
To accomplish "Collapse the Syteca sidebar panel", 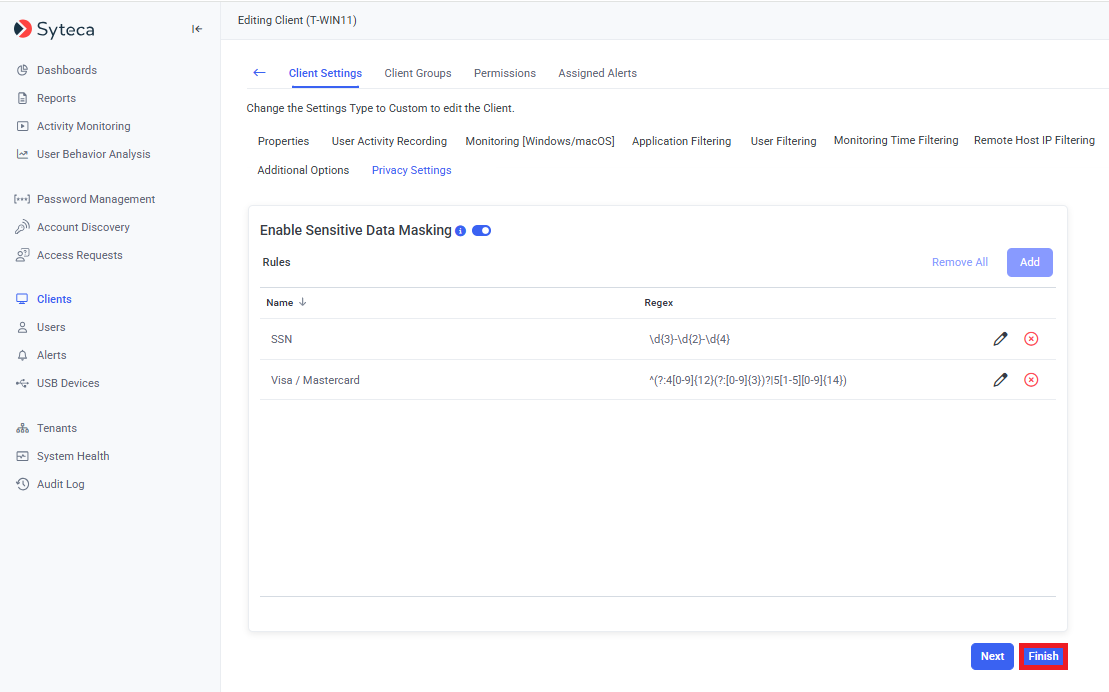I will pos(197,29).
